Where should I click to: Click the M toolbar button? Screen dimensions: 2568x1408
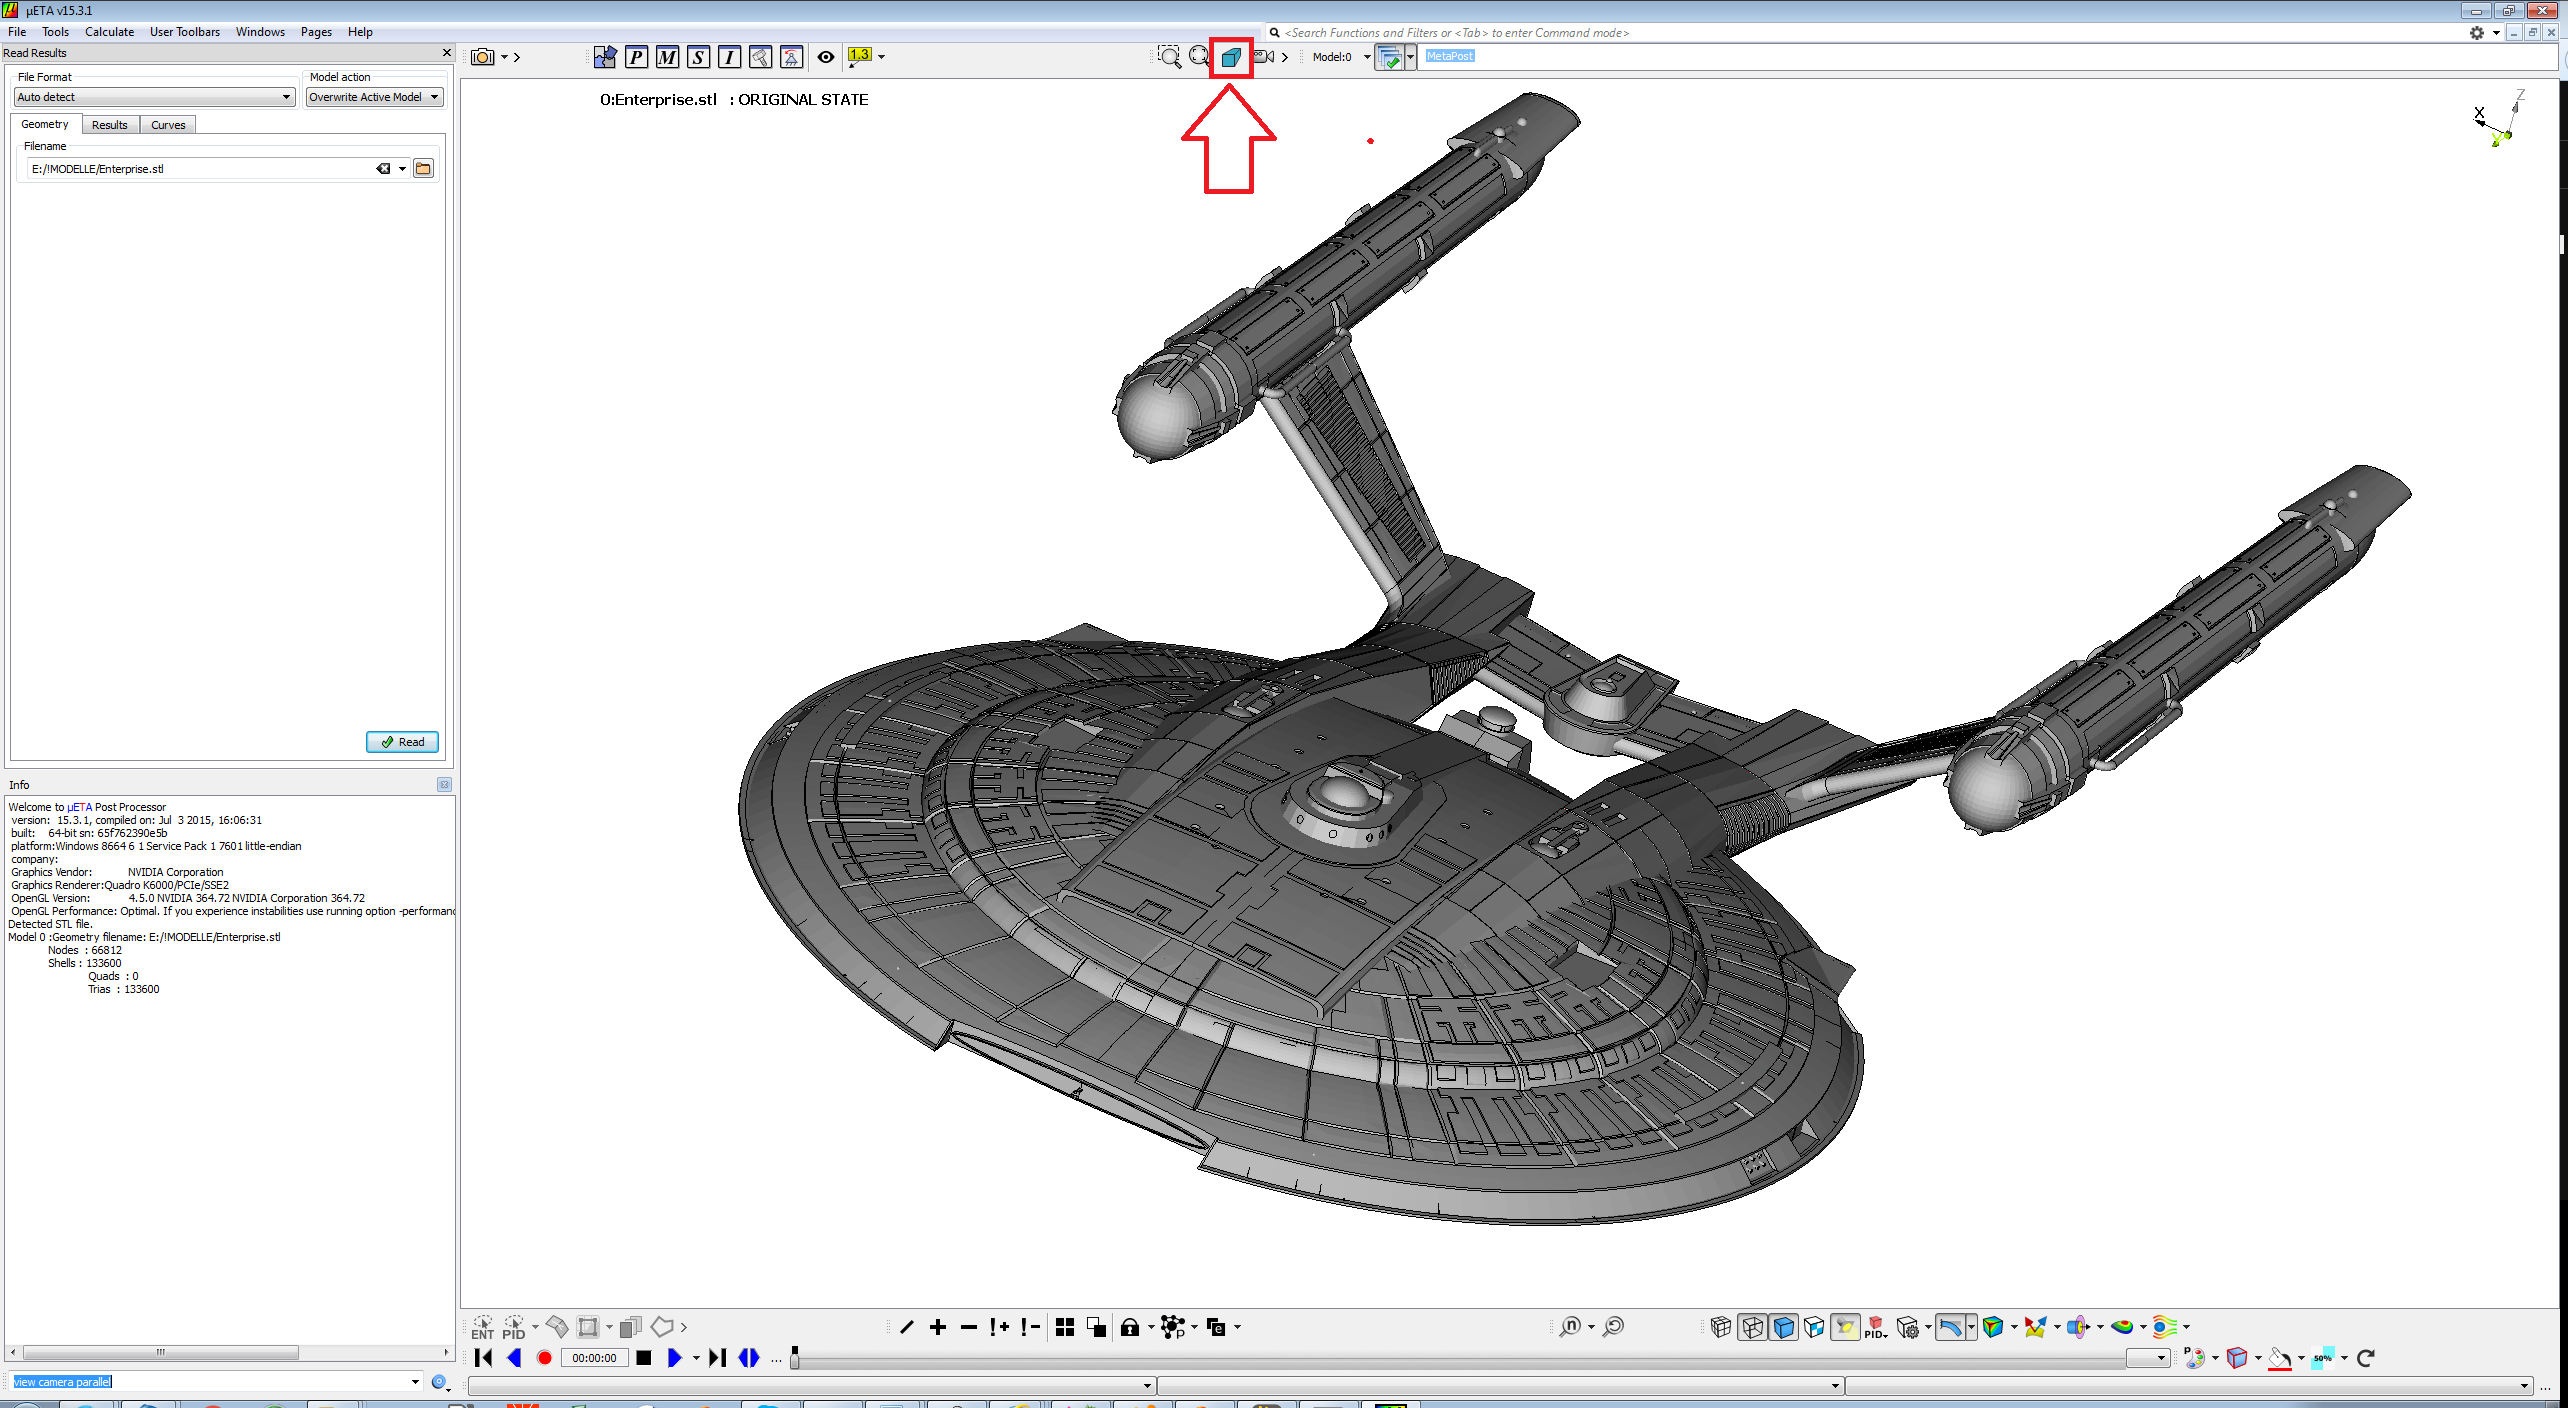tap(667, 57)
